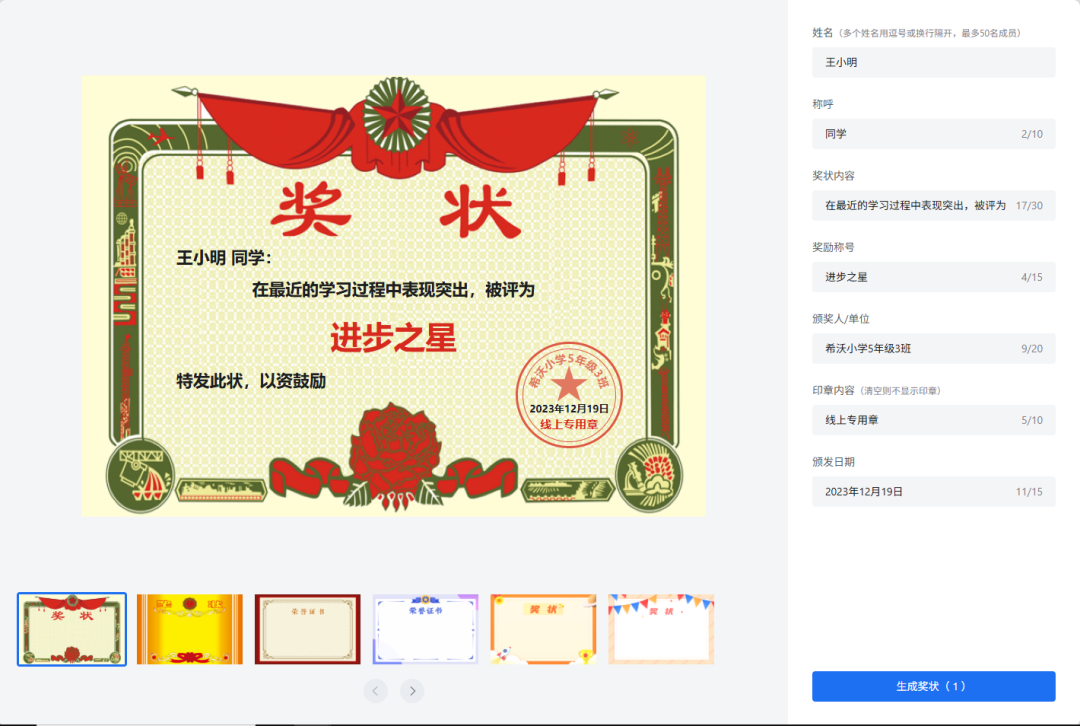Click the right carousel arrow for more templates

coord(412,690)
